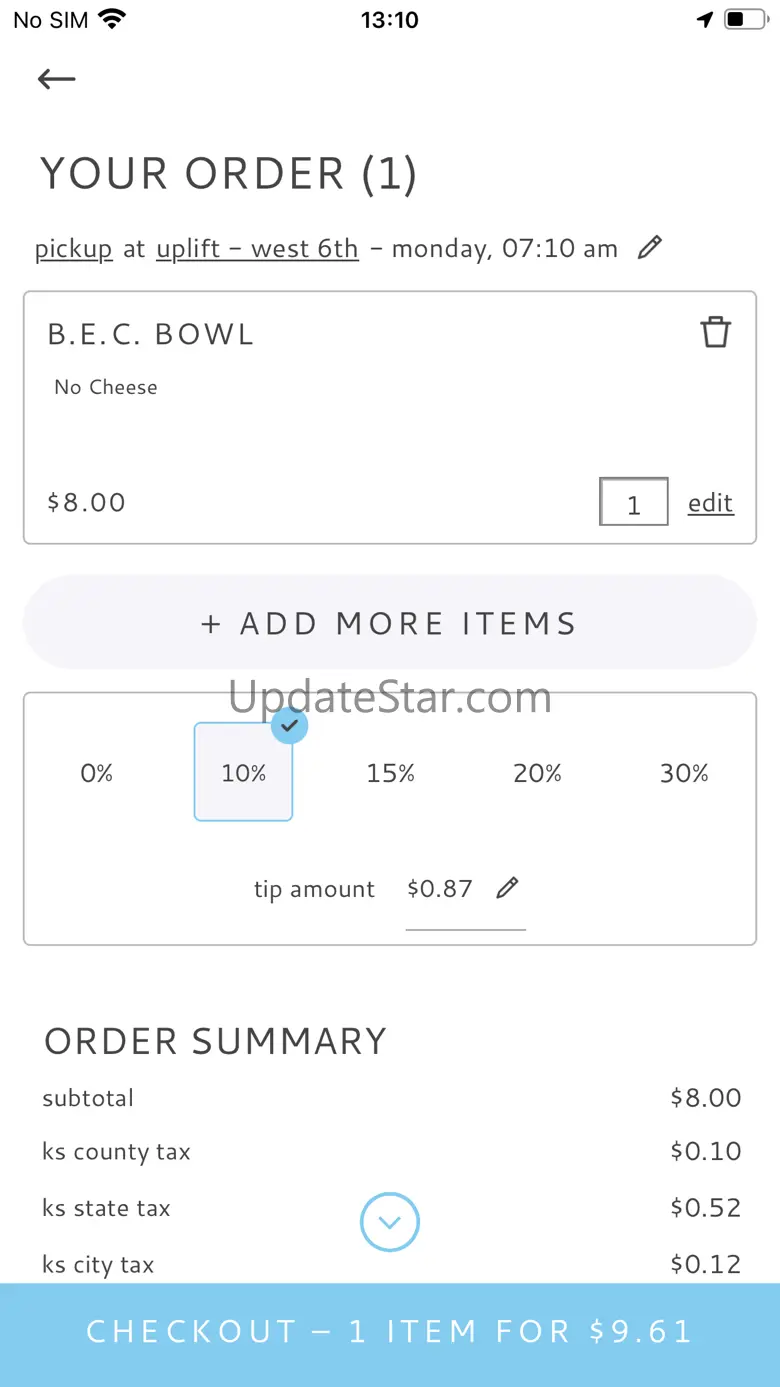Viewport: 780px width, 1387px height.
Task: Tap the item quantity field
Action: (634, 502)
